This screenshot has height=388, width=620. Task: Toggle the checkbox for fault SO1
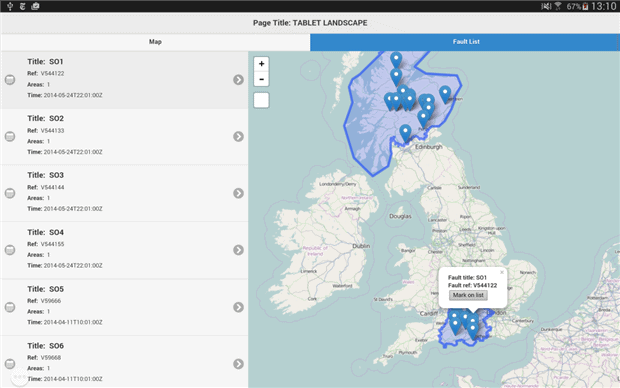[x=10, y=79]
